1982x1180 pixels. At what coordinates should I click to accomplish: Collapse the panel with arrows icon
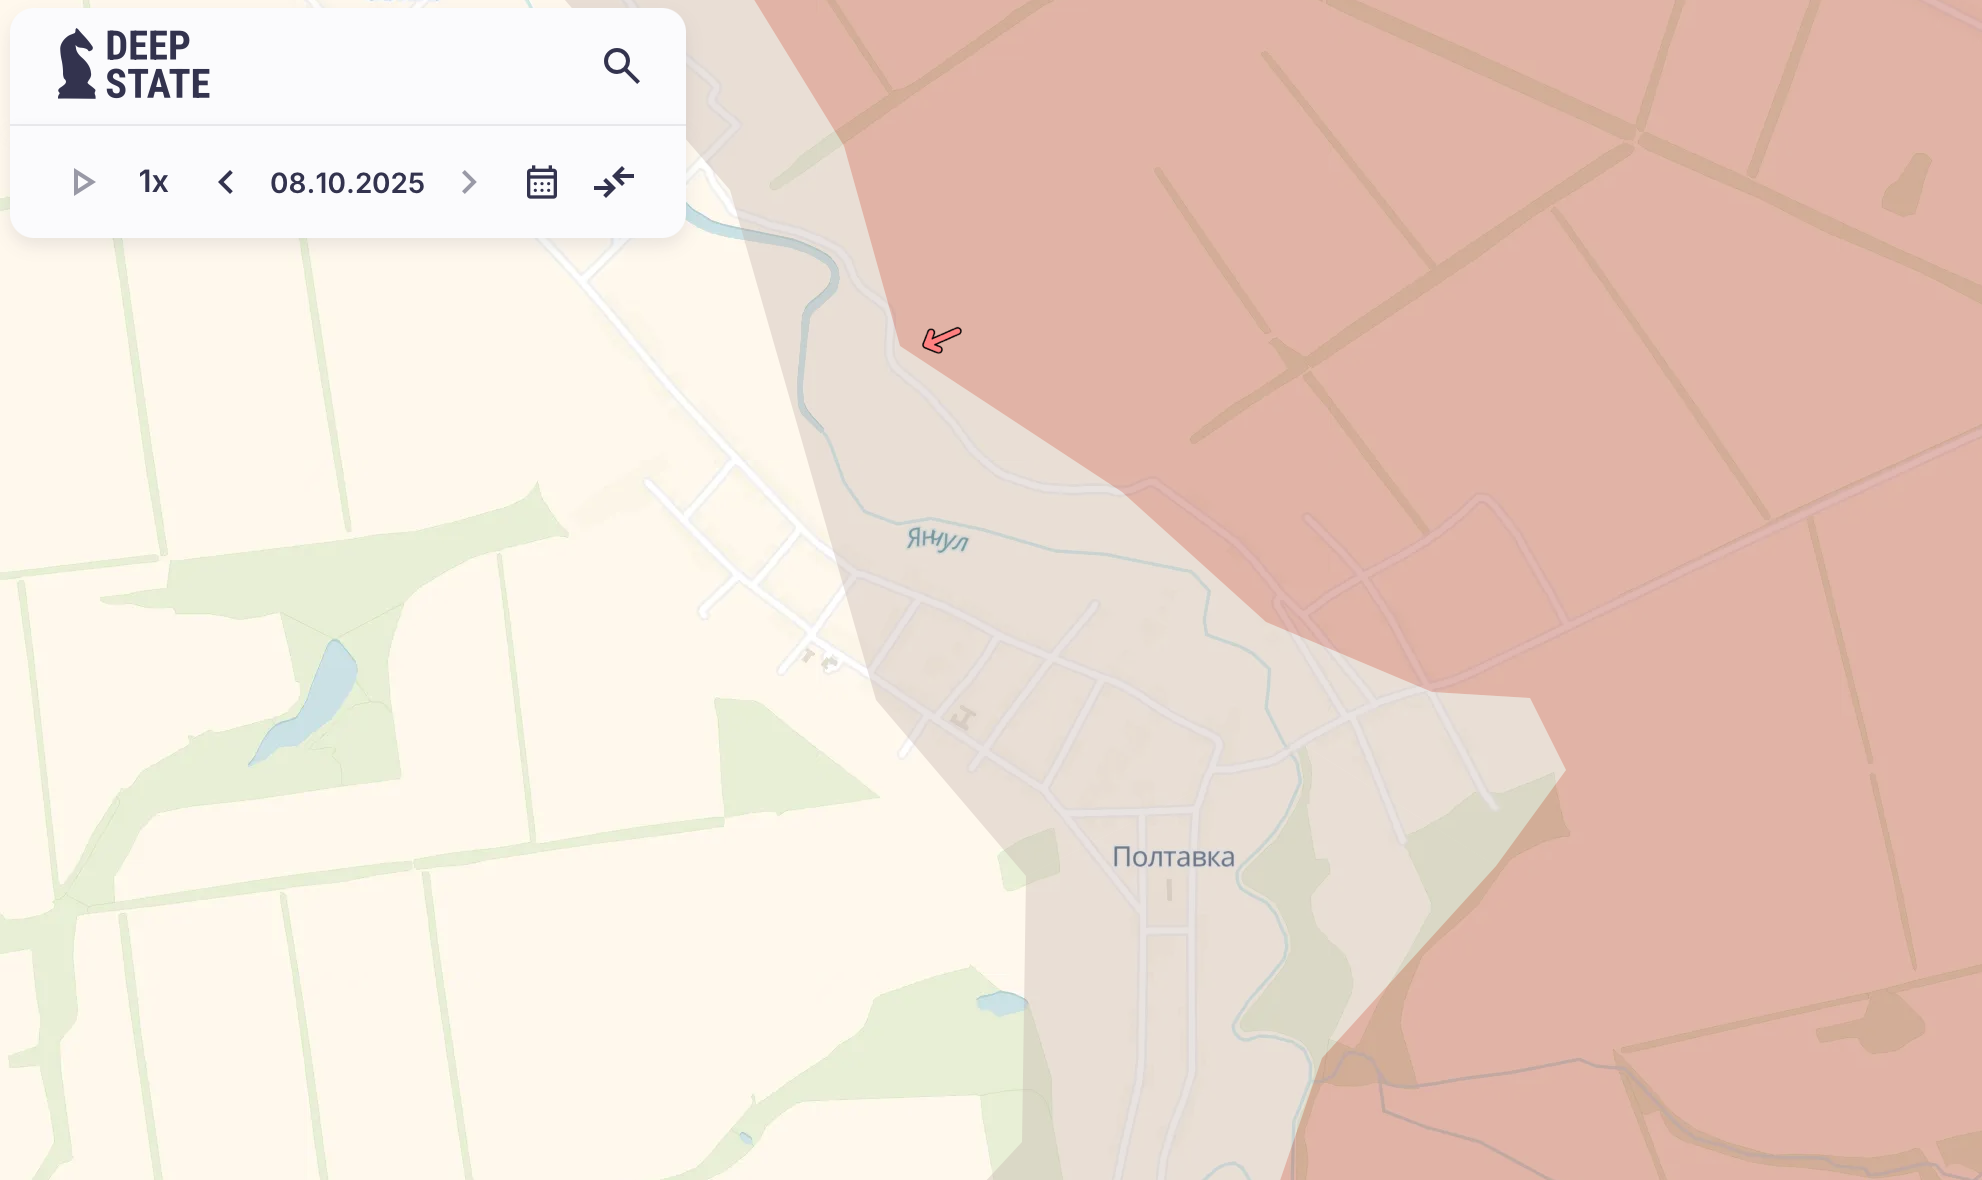614,182
